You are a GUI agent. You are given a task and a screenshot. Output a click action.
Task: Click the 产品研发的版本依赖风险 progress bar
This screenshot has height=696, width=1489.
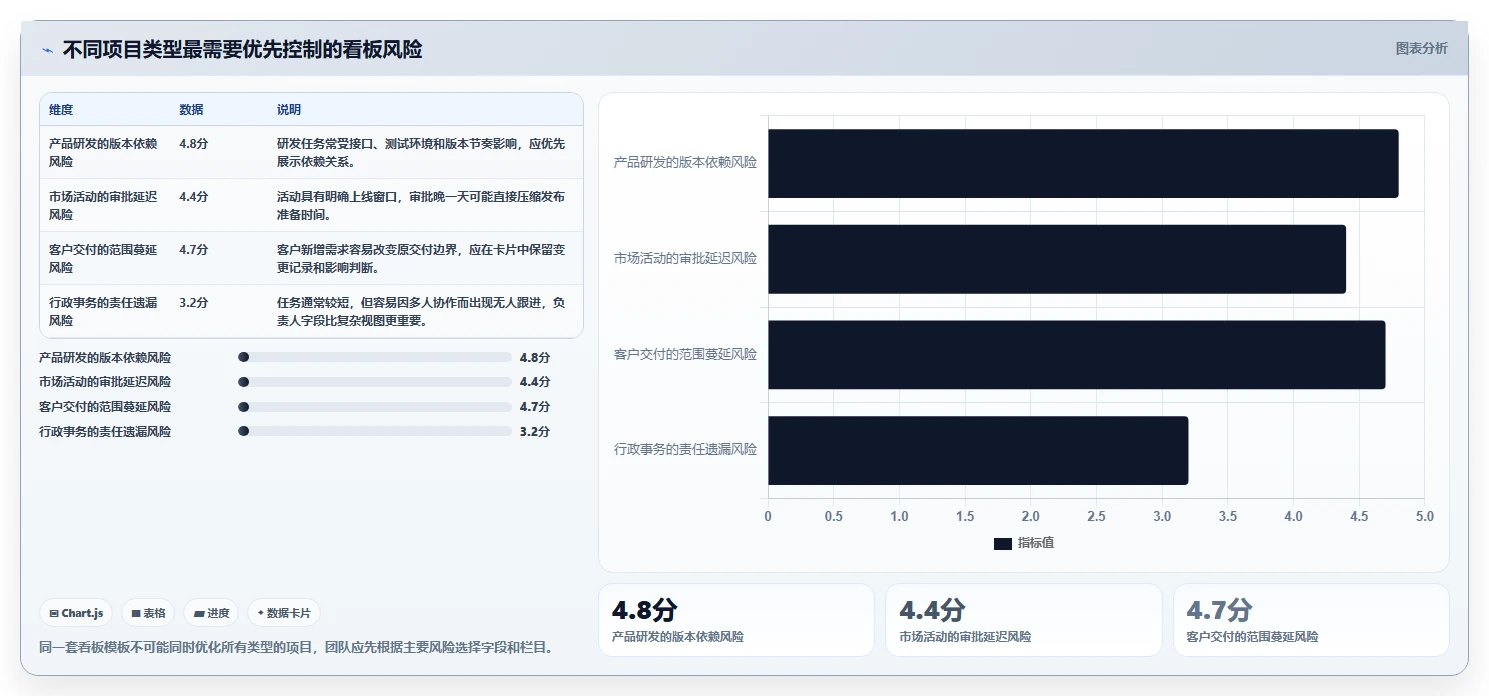click(x=375, y=357)
